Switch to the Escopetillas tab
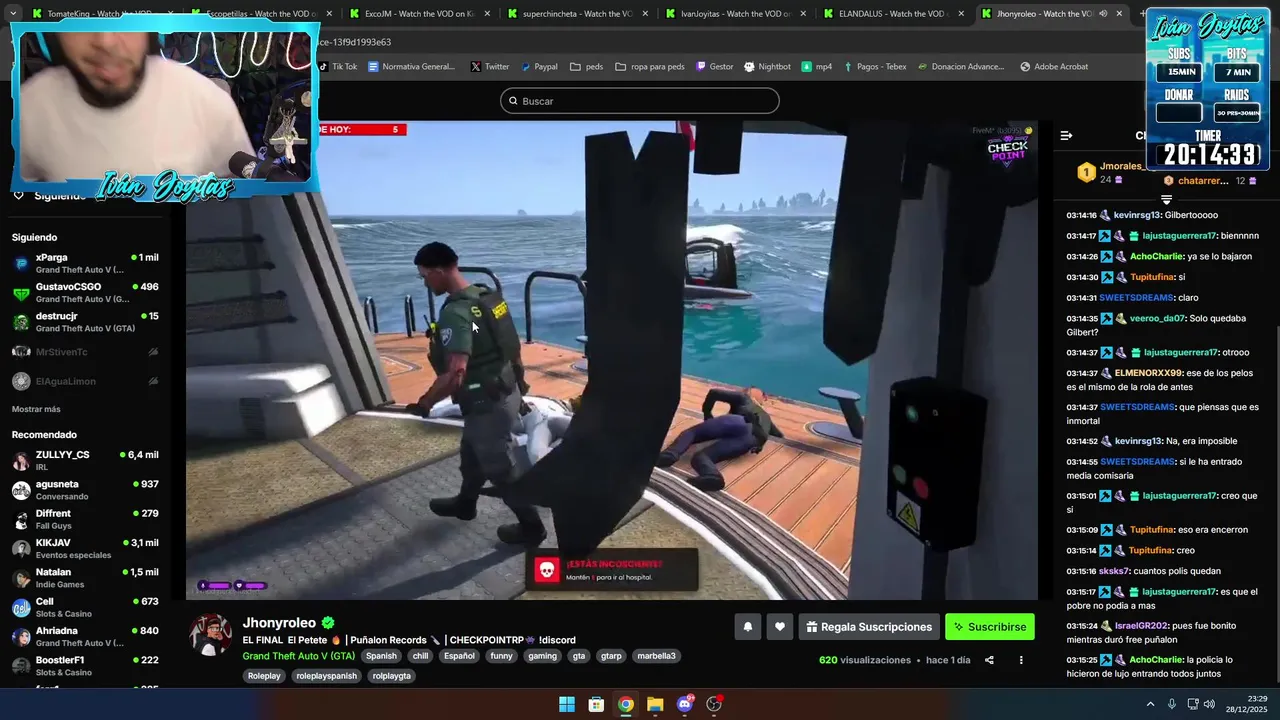 coord(262,14)
